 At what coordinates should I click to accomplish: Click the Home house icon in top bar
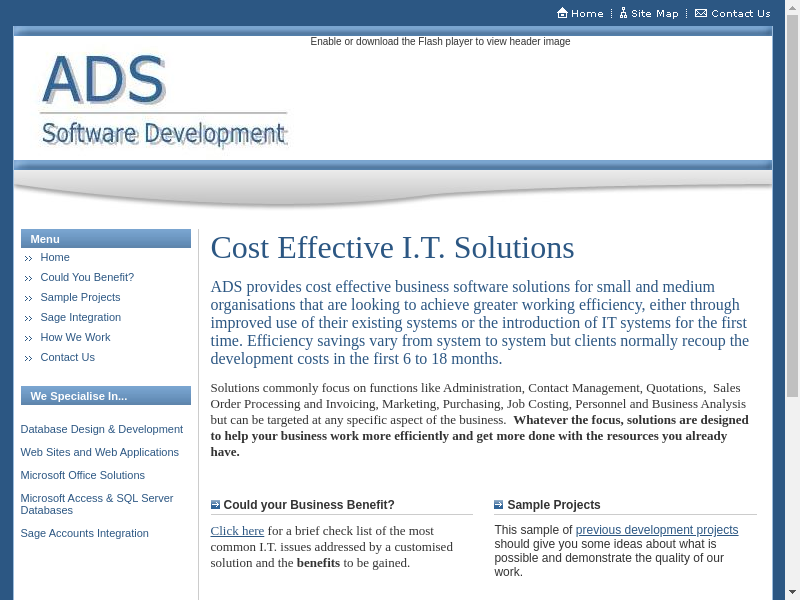(562, 13)
